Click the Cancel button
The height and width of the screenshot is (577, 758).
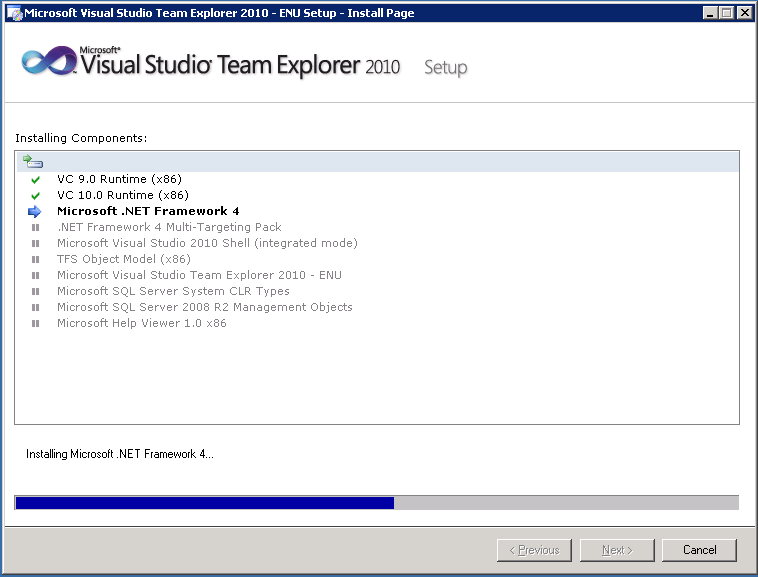(699, 550)
